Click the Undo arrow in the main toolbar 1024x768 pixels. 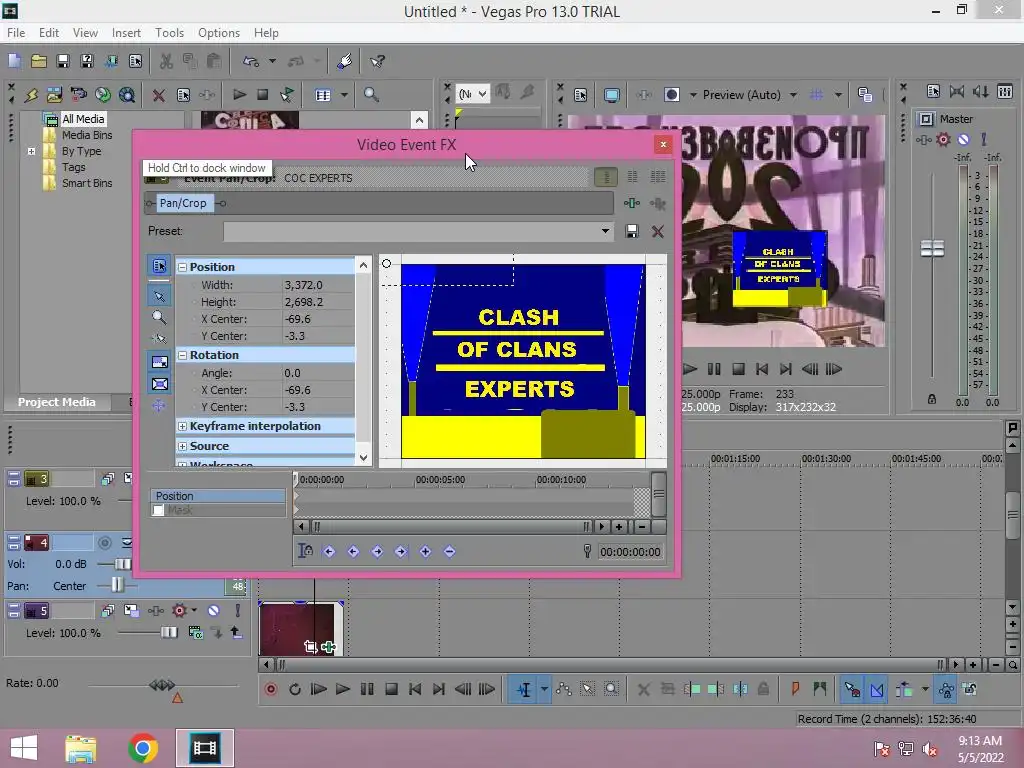click(251, 61)
